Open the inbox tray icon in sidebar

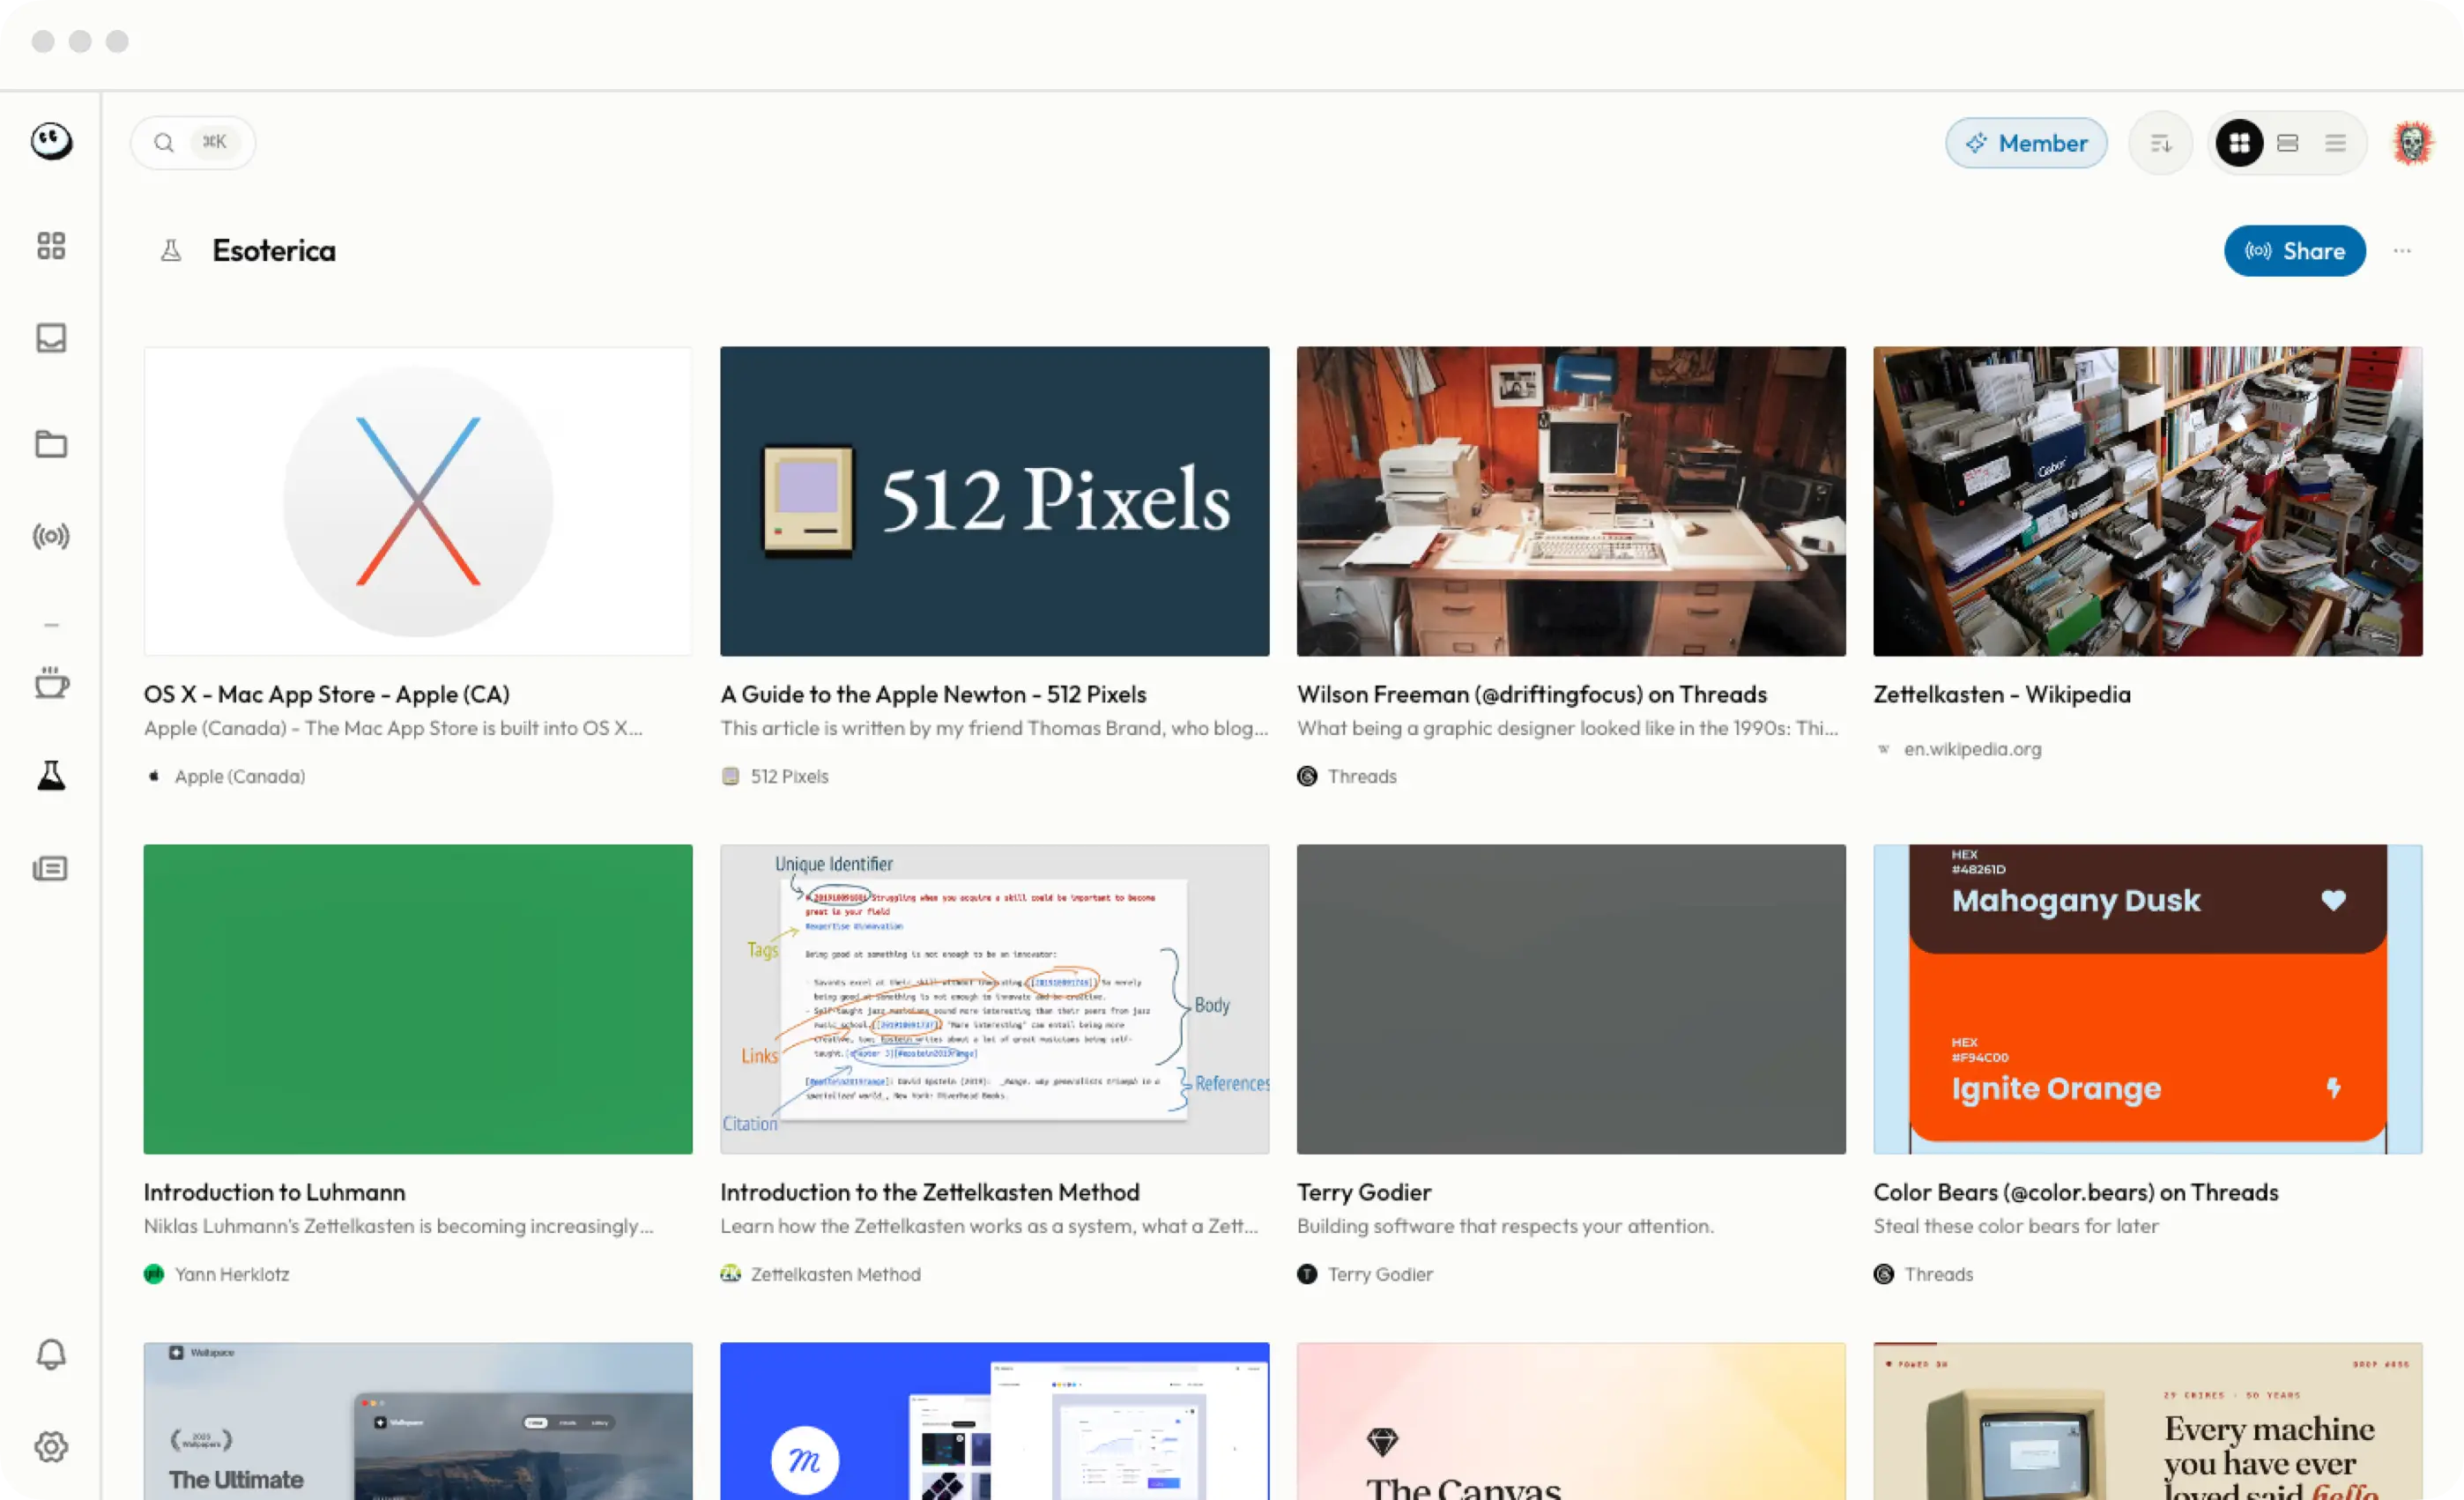coord(51,338)
